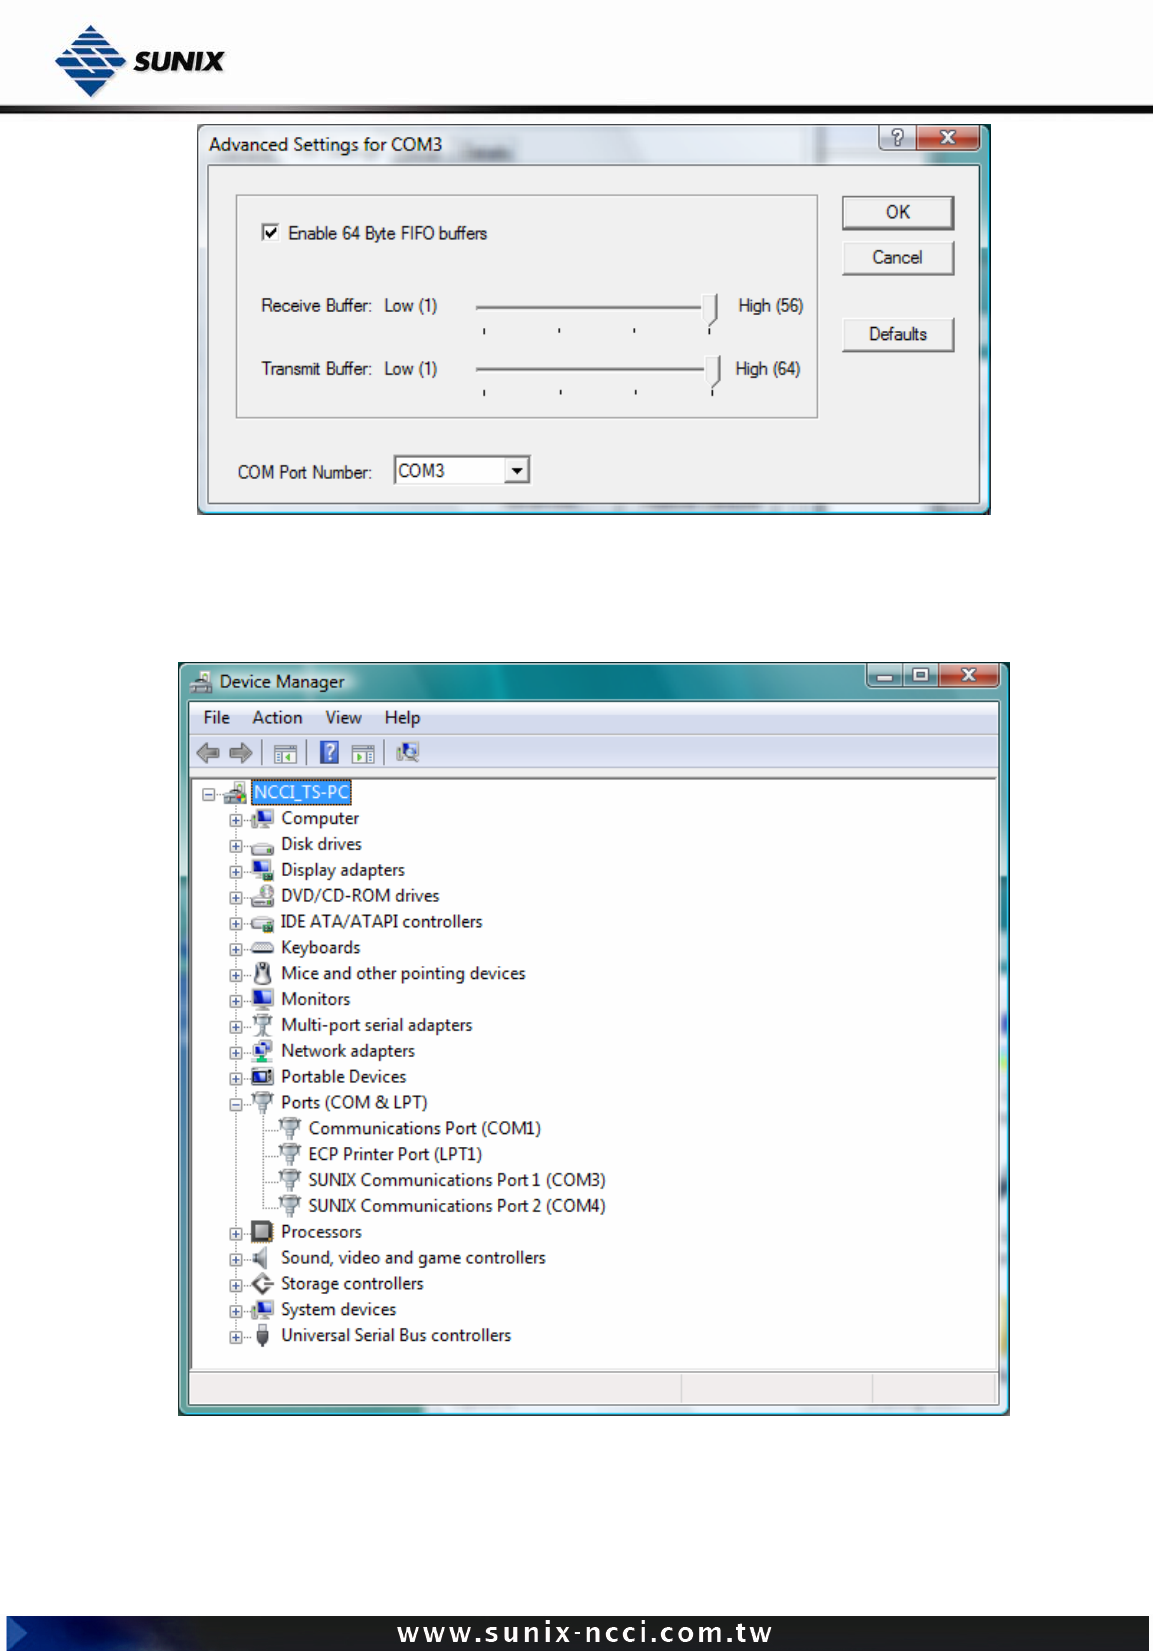
Task: Click the Keyboards category icon
Action: point(262,948)
